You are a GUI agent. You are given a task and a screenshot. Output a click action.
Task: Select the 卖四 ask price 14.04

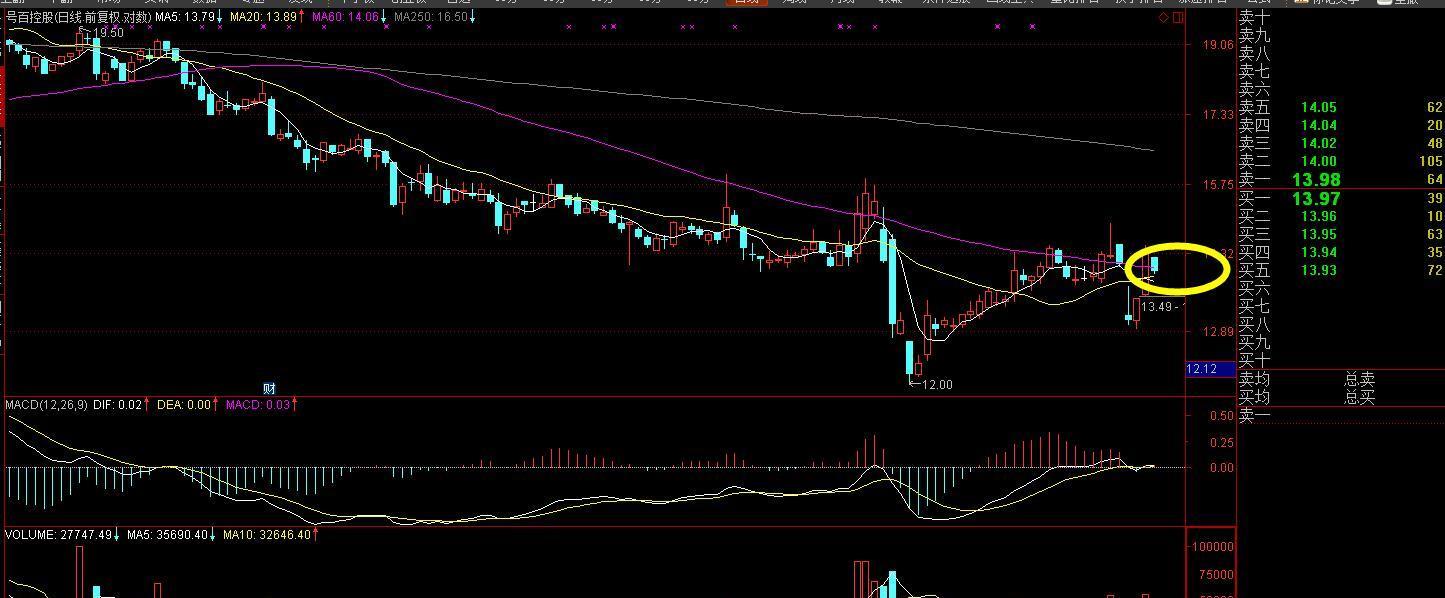tap(1319, 126)
